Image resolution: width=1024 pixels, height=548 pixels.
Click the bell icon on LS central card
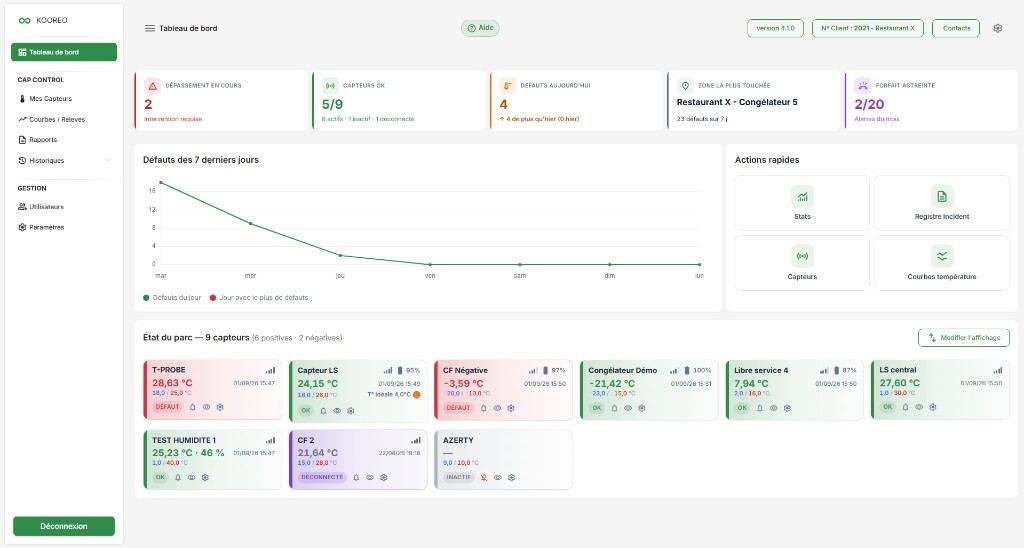(x=905, y=407)
